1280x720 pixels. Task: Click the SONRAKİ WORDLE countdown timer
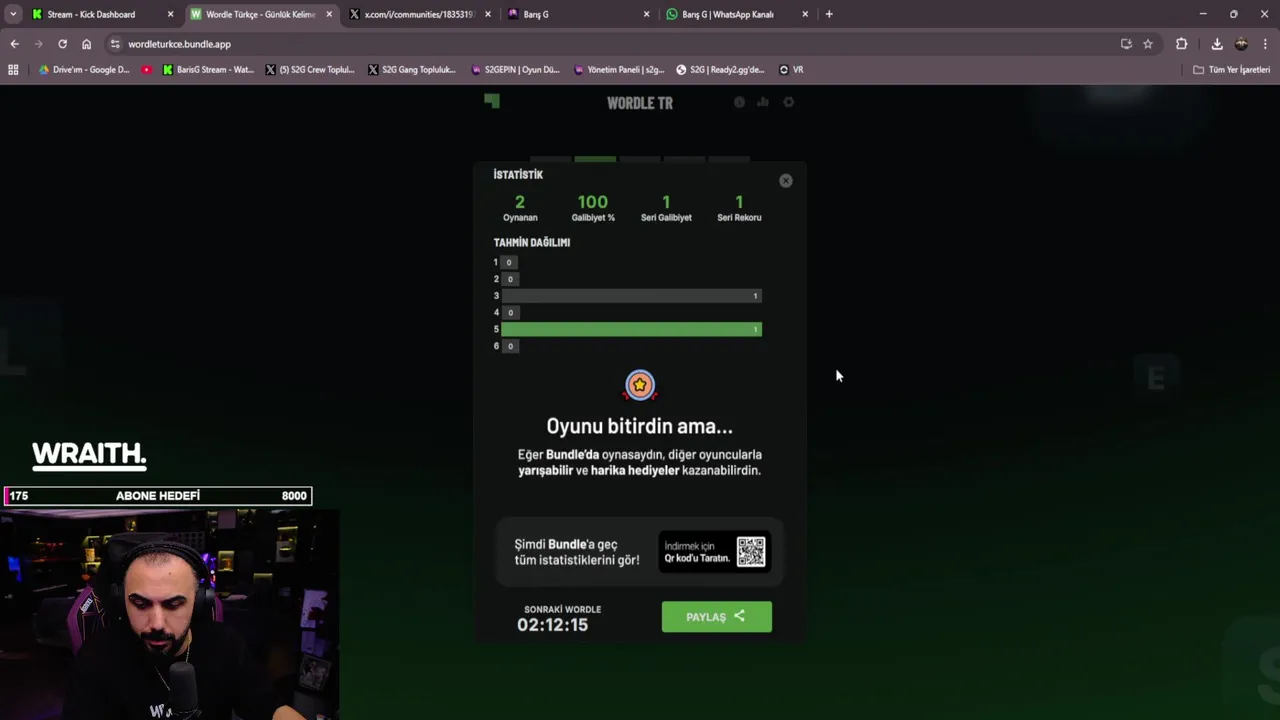552,625
